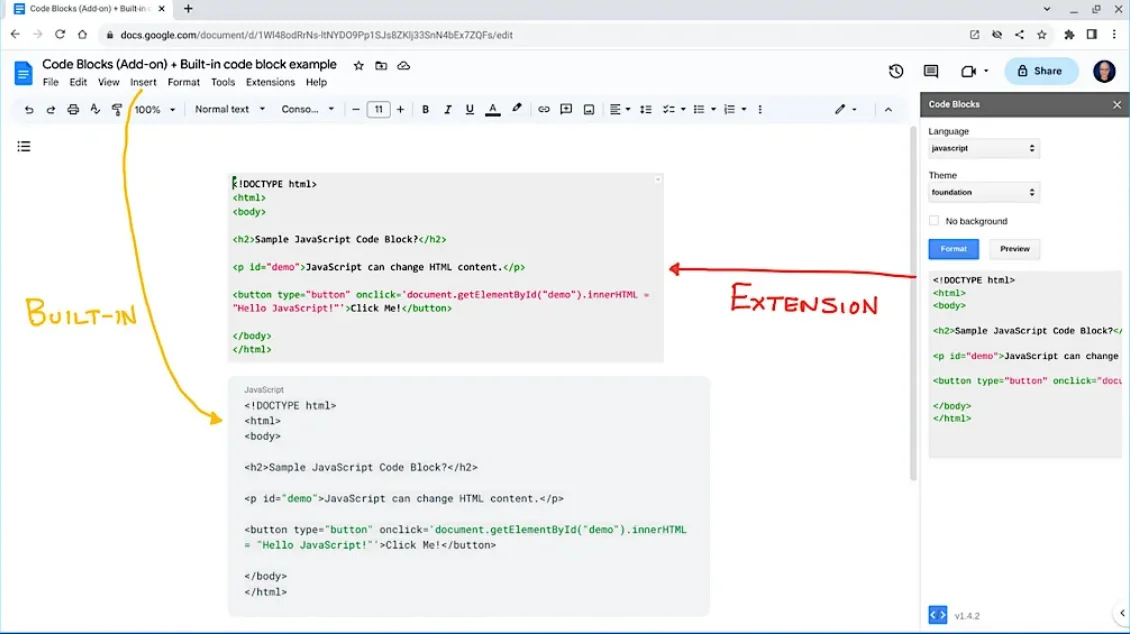
Task: Toggle Underline formatting
Action: coord(470,110)
